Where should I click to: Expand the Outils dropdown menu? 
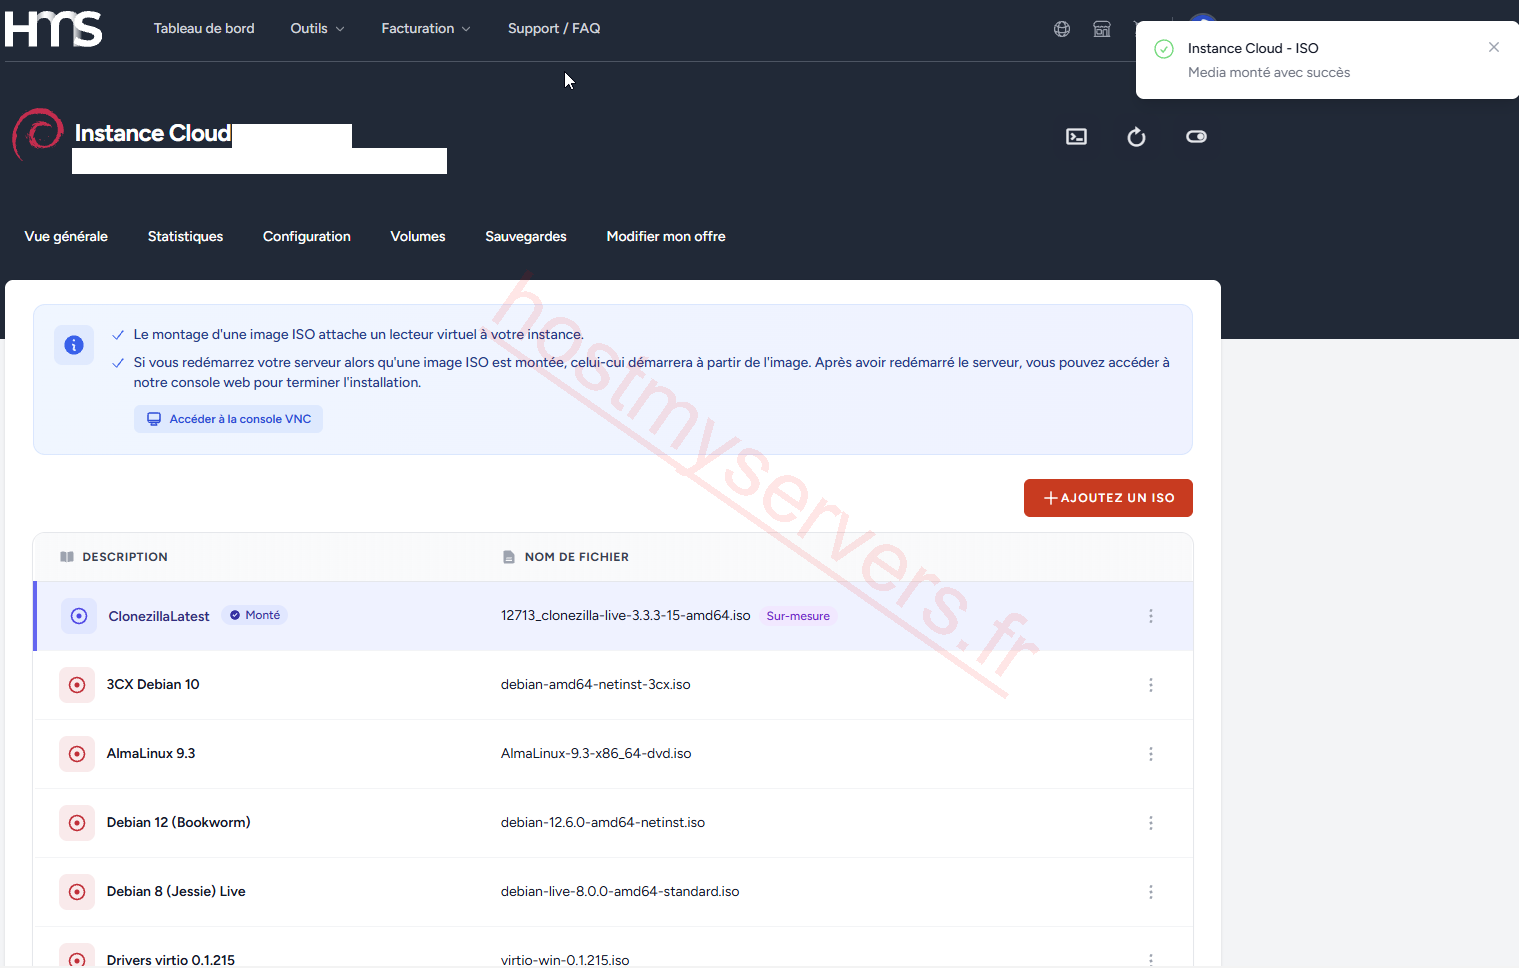coord(317,29)
